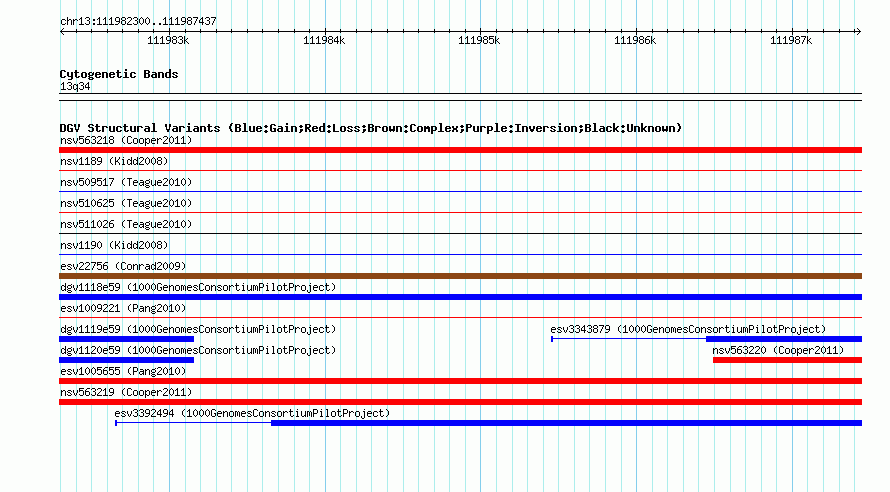
Task: Click nsv563220 (Cooper2011) label
Action: coord(778,350)
